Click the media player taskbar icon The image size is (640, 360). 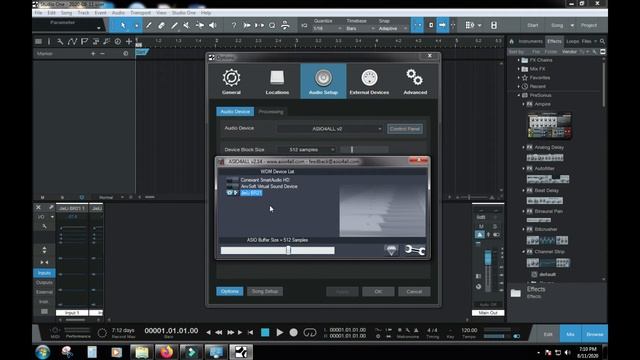116,352
